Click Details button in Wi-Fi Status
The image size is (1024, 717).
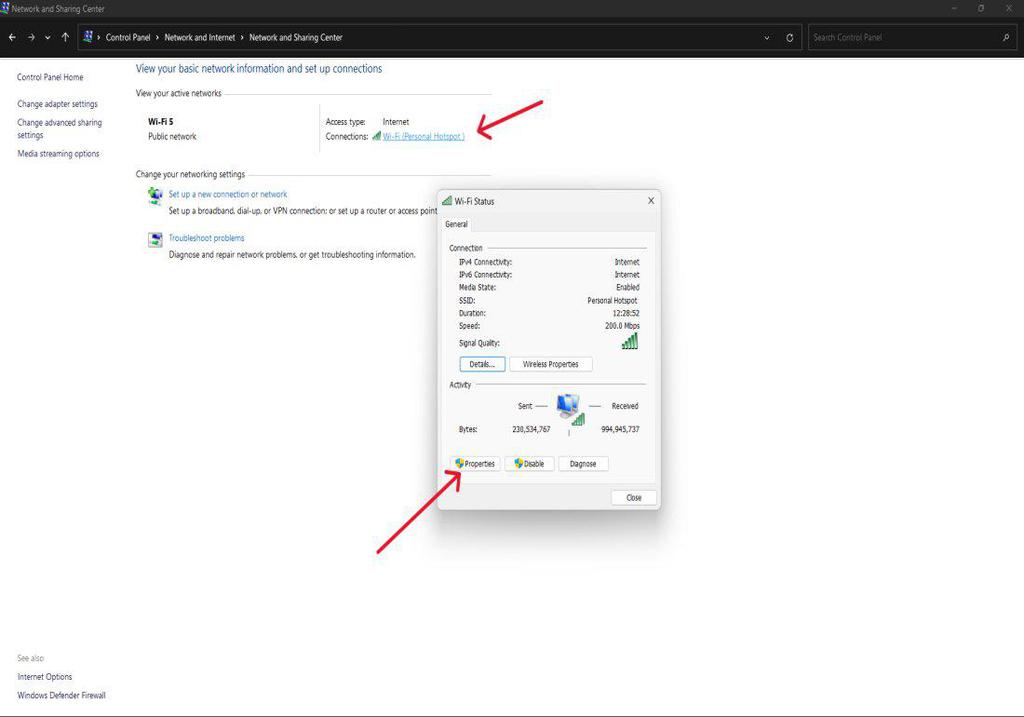[482, 364]
